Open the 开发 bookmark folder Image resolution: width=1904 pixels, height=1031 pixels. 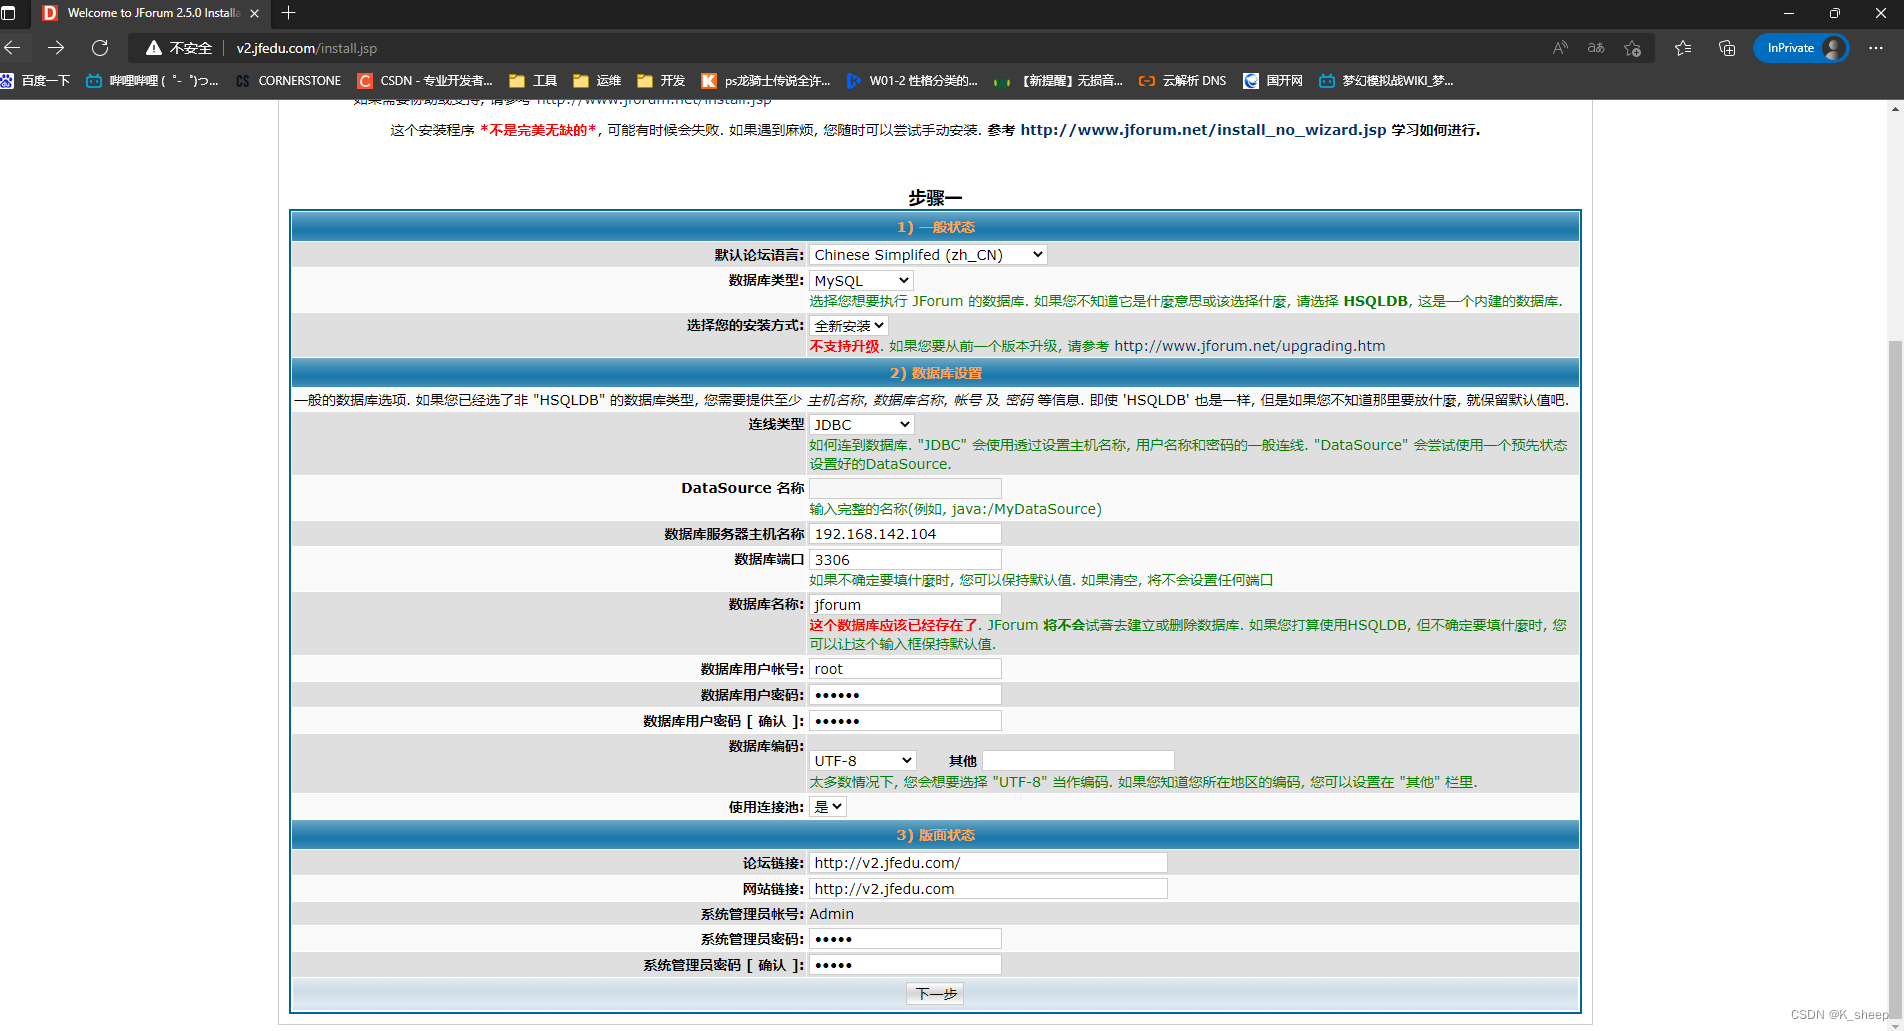[661, 81]
